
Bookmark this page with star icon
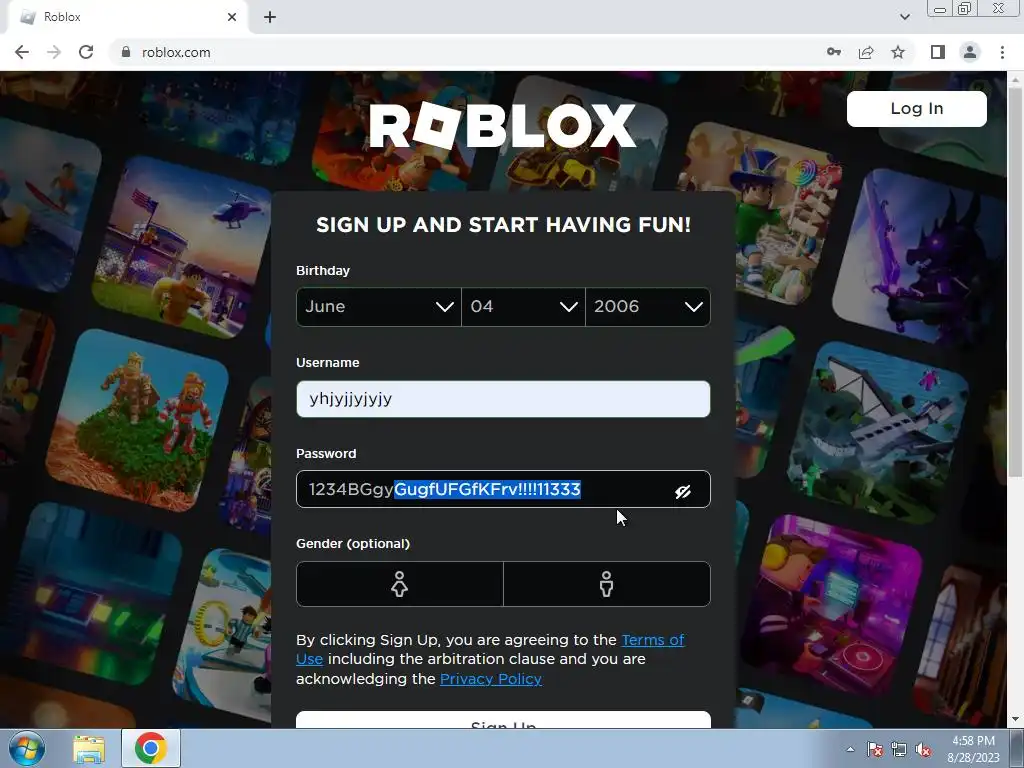(x=898, y=52)
